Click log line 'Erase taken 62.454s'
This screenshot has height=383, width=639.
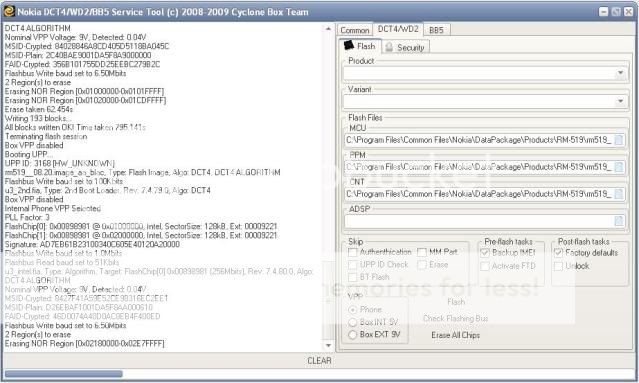(x=39, y=109)
